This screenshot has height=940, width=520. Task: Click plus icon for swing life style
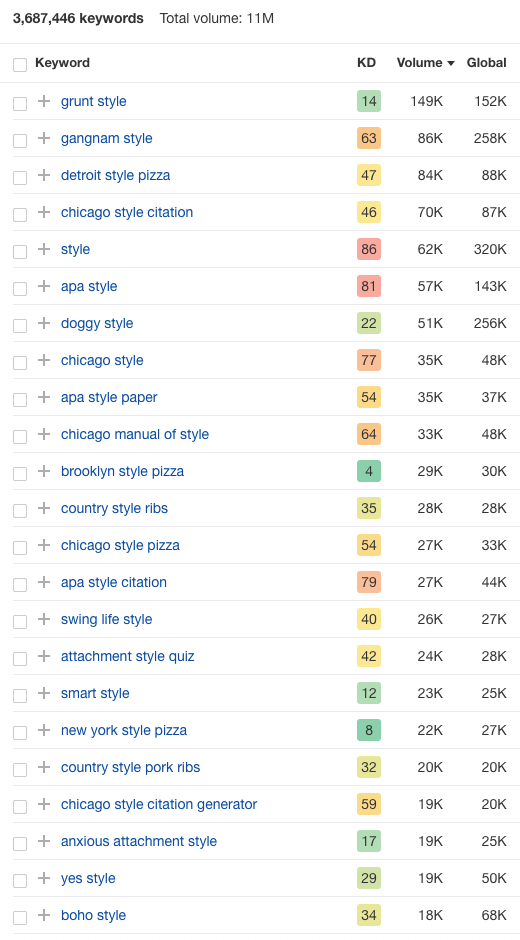point(44,619)
